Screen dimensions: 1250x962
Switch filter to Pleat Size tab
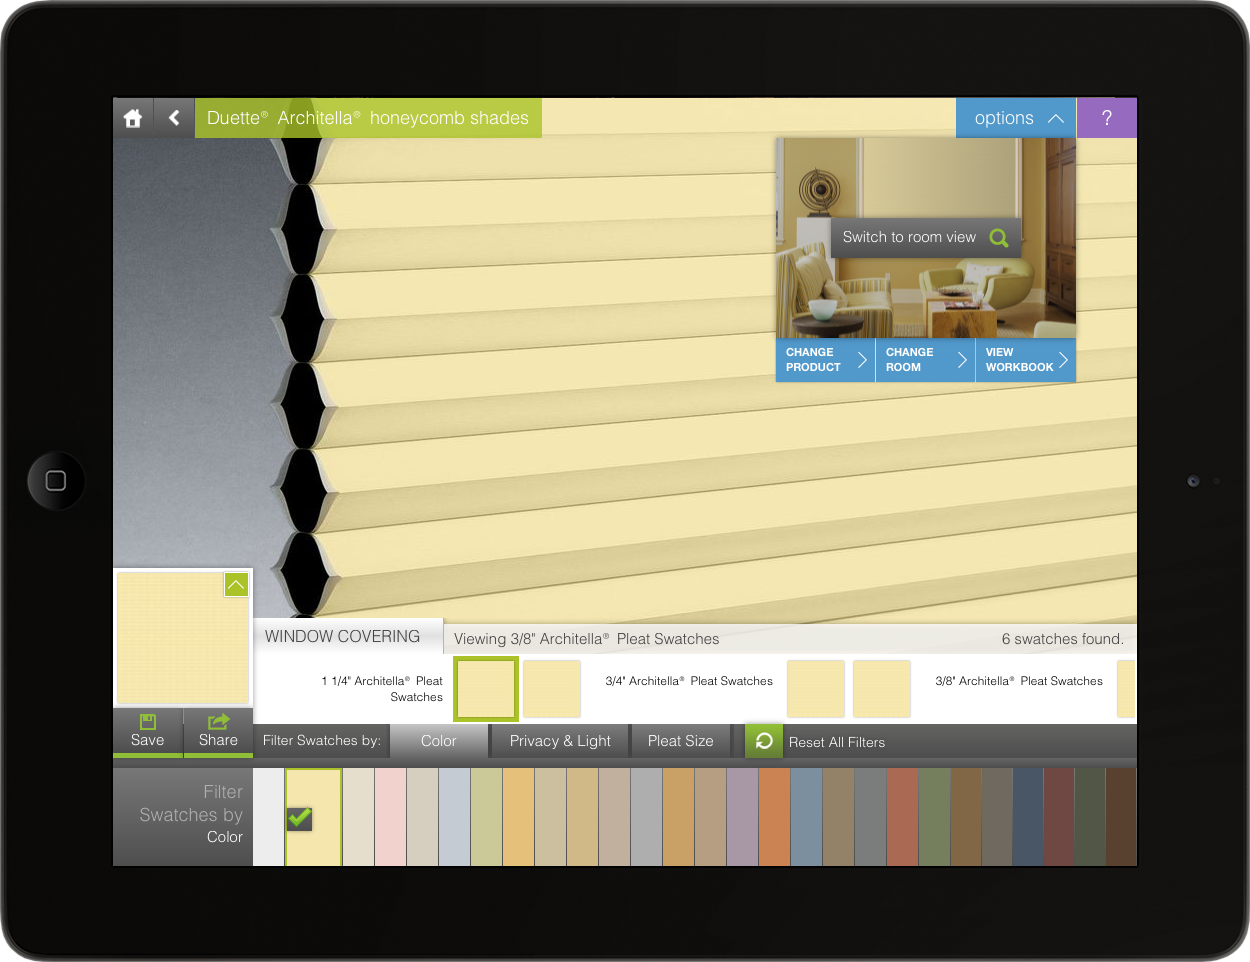[x=681, y=741]
